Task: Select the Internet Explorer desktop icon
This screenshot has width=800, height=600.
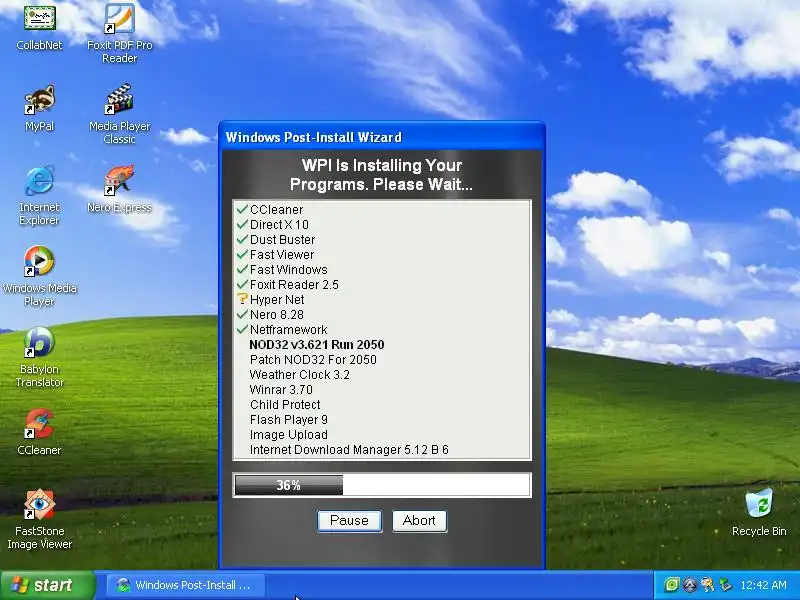Action: [39, 195]
